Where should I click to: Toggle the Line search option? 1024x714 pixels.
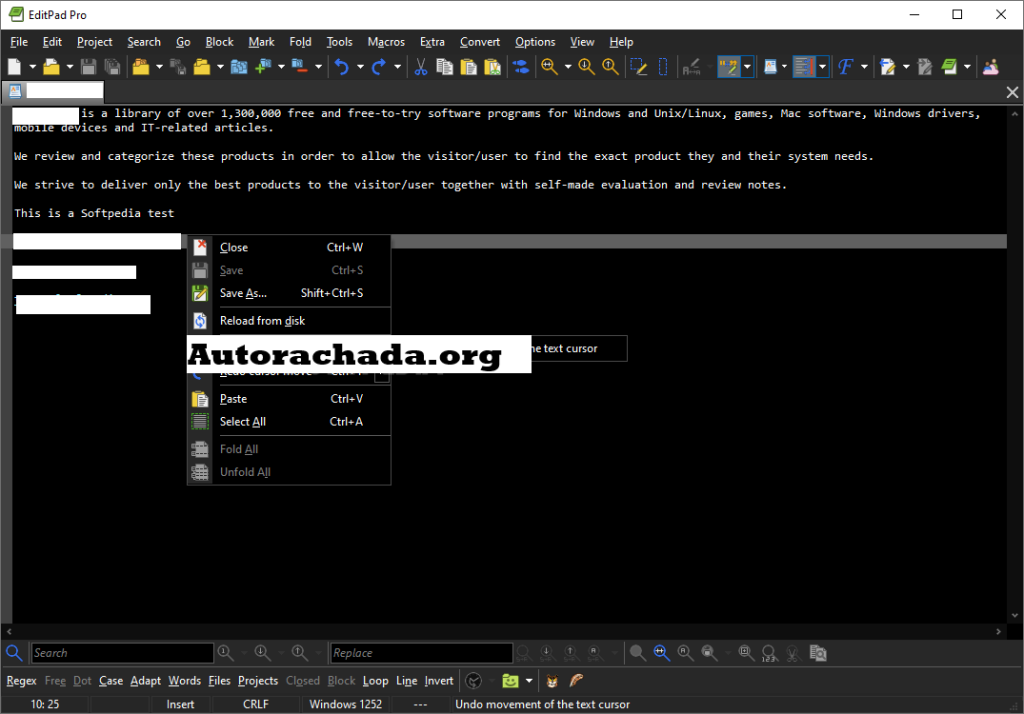coord(407,681)
